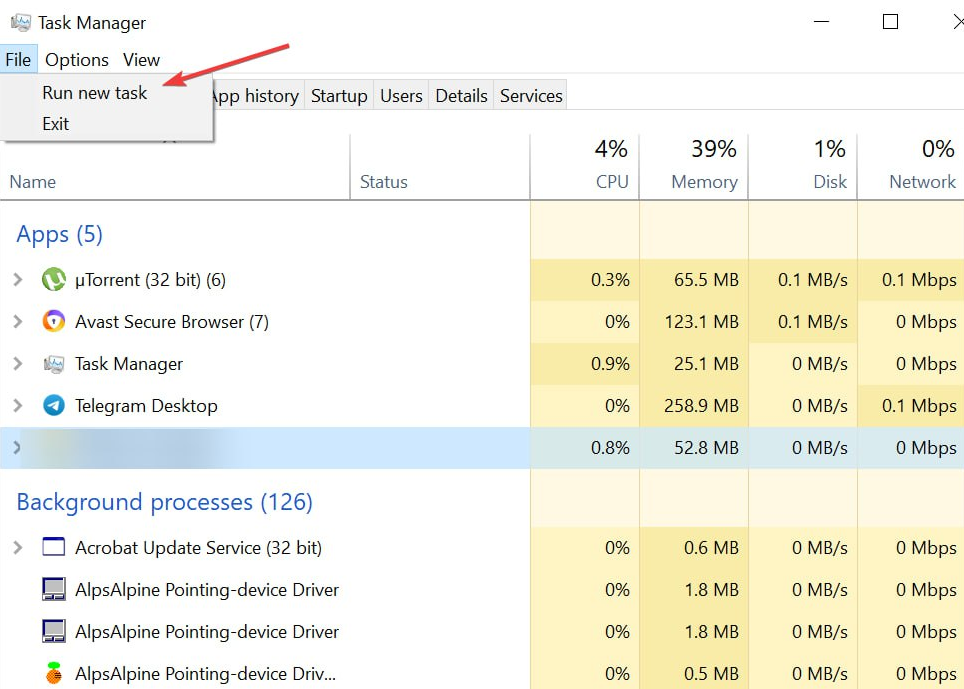Click the 0.6 MB memory value
This screenshot has height=689, width=964.
point(711,547)
